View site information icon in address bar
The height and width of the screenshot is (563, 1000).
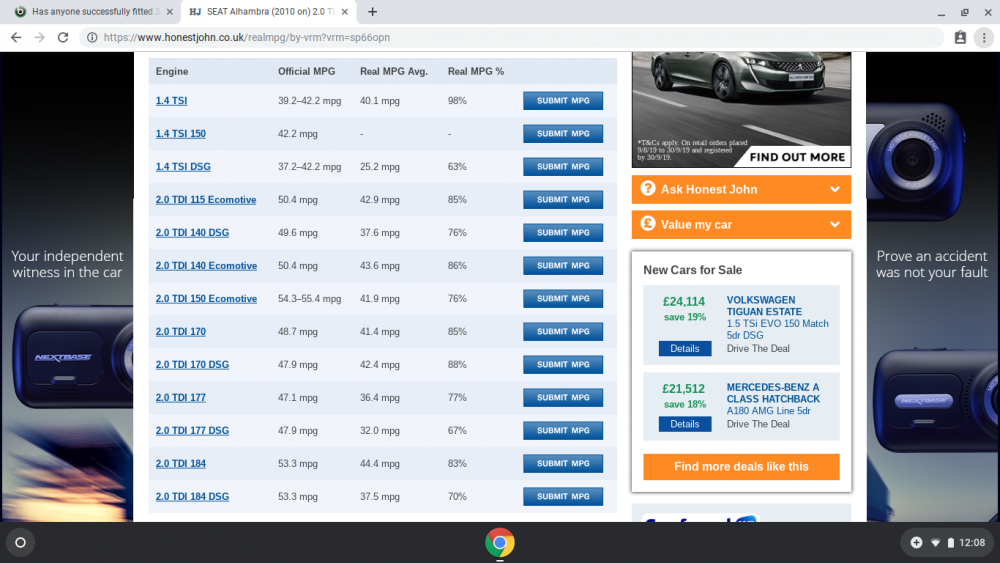click(92, 38)
